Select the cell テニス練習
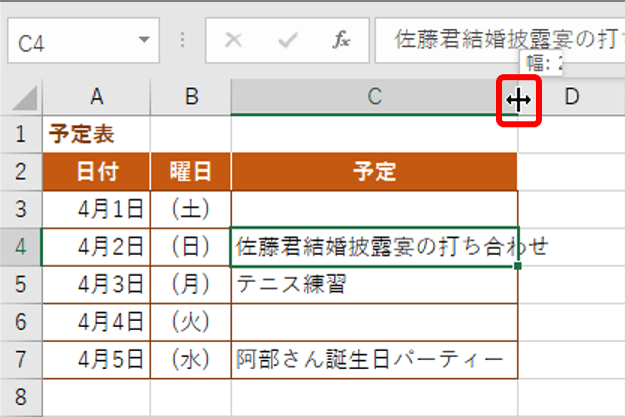Image resolution: width=625 pixels, height=417 pixels. (x=374, y=284)
